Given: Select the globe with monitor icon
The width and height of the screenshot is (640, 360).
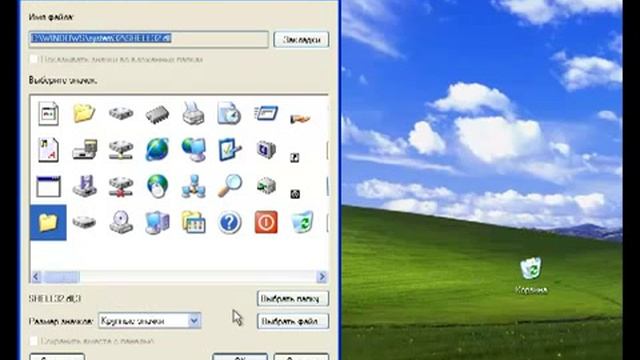Looking at the screenshot, I should coord(193,149).
